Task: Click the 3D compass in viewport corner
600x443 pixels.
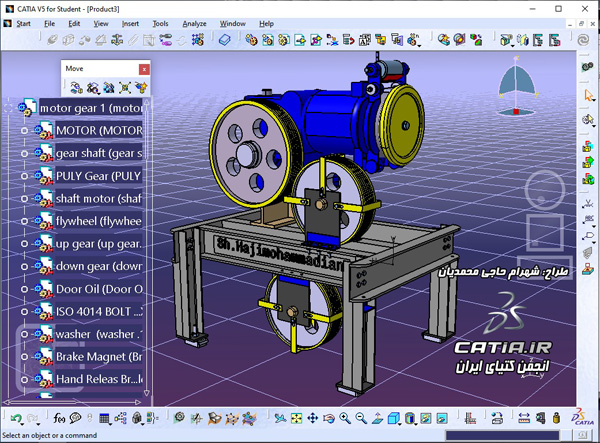Action: (x=516, y=86)
